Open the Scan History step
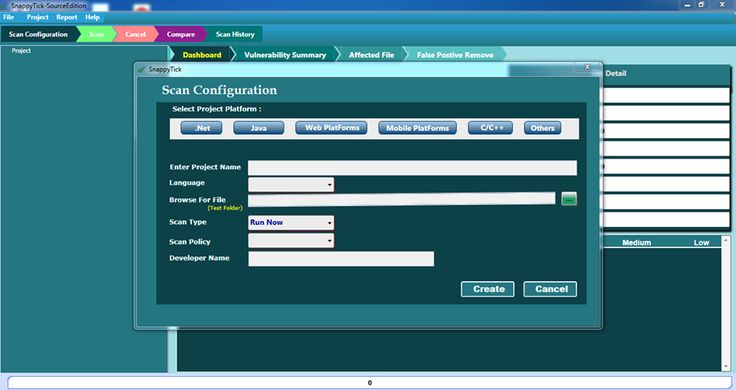This screenshot has height=390, width=736. point(235,34)
